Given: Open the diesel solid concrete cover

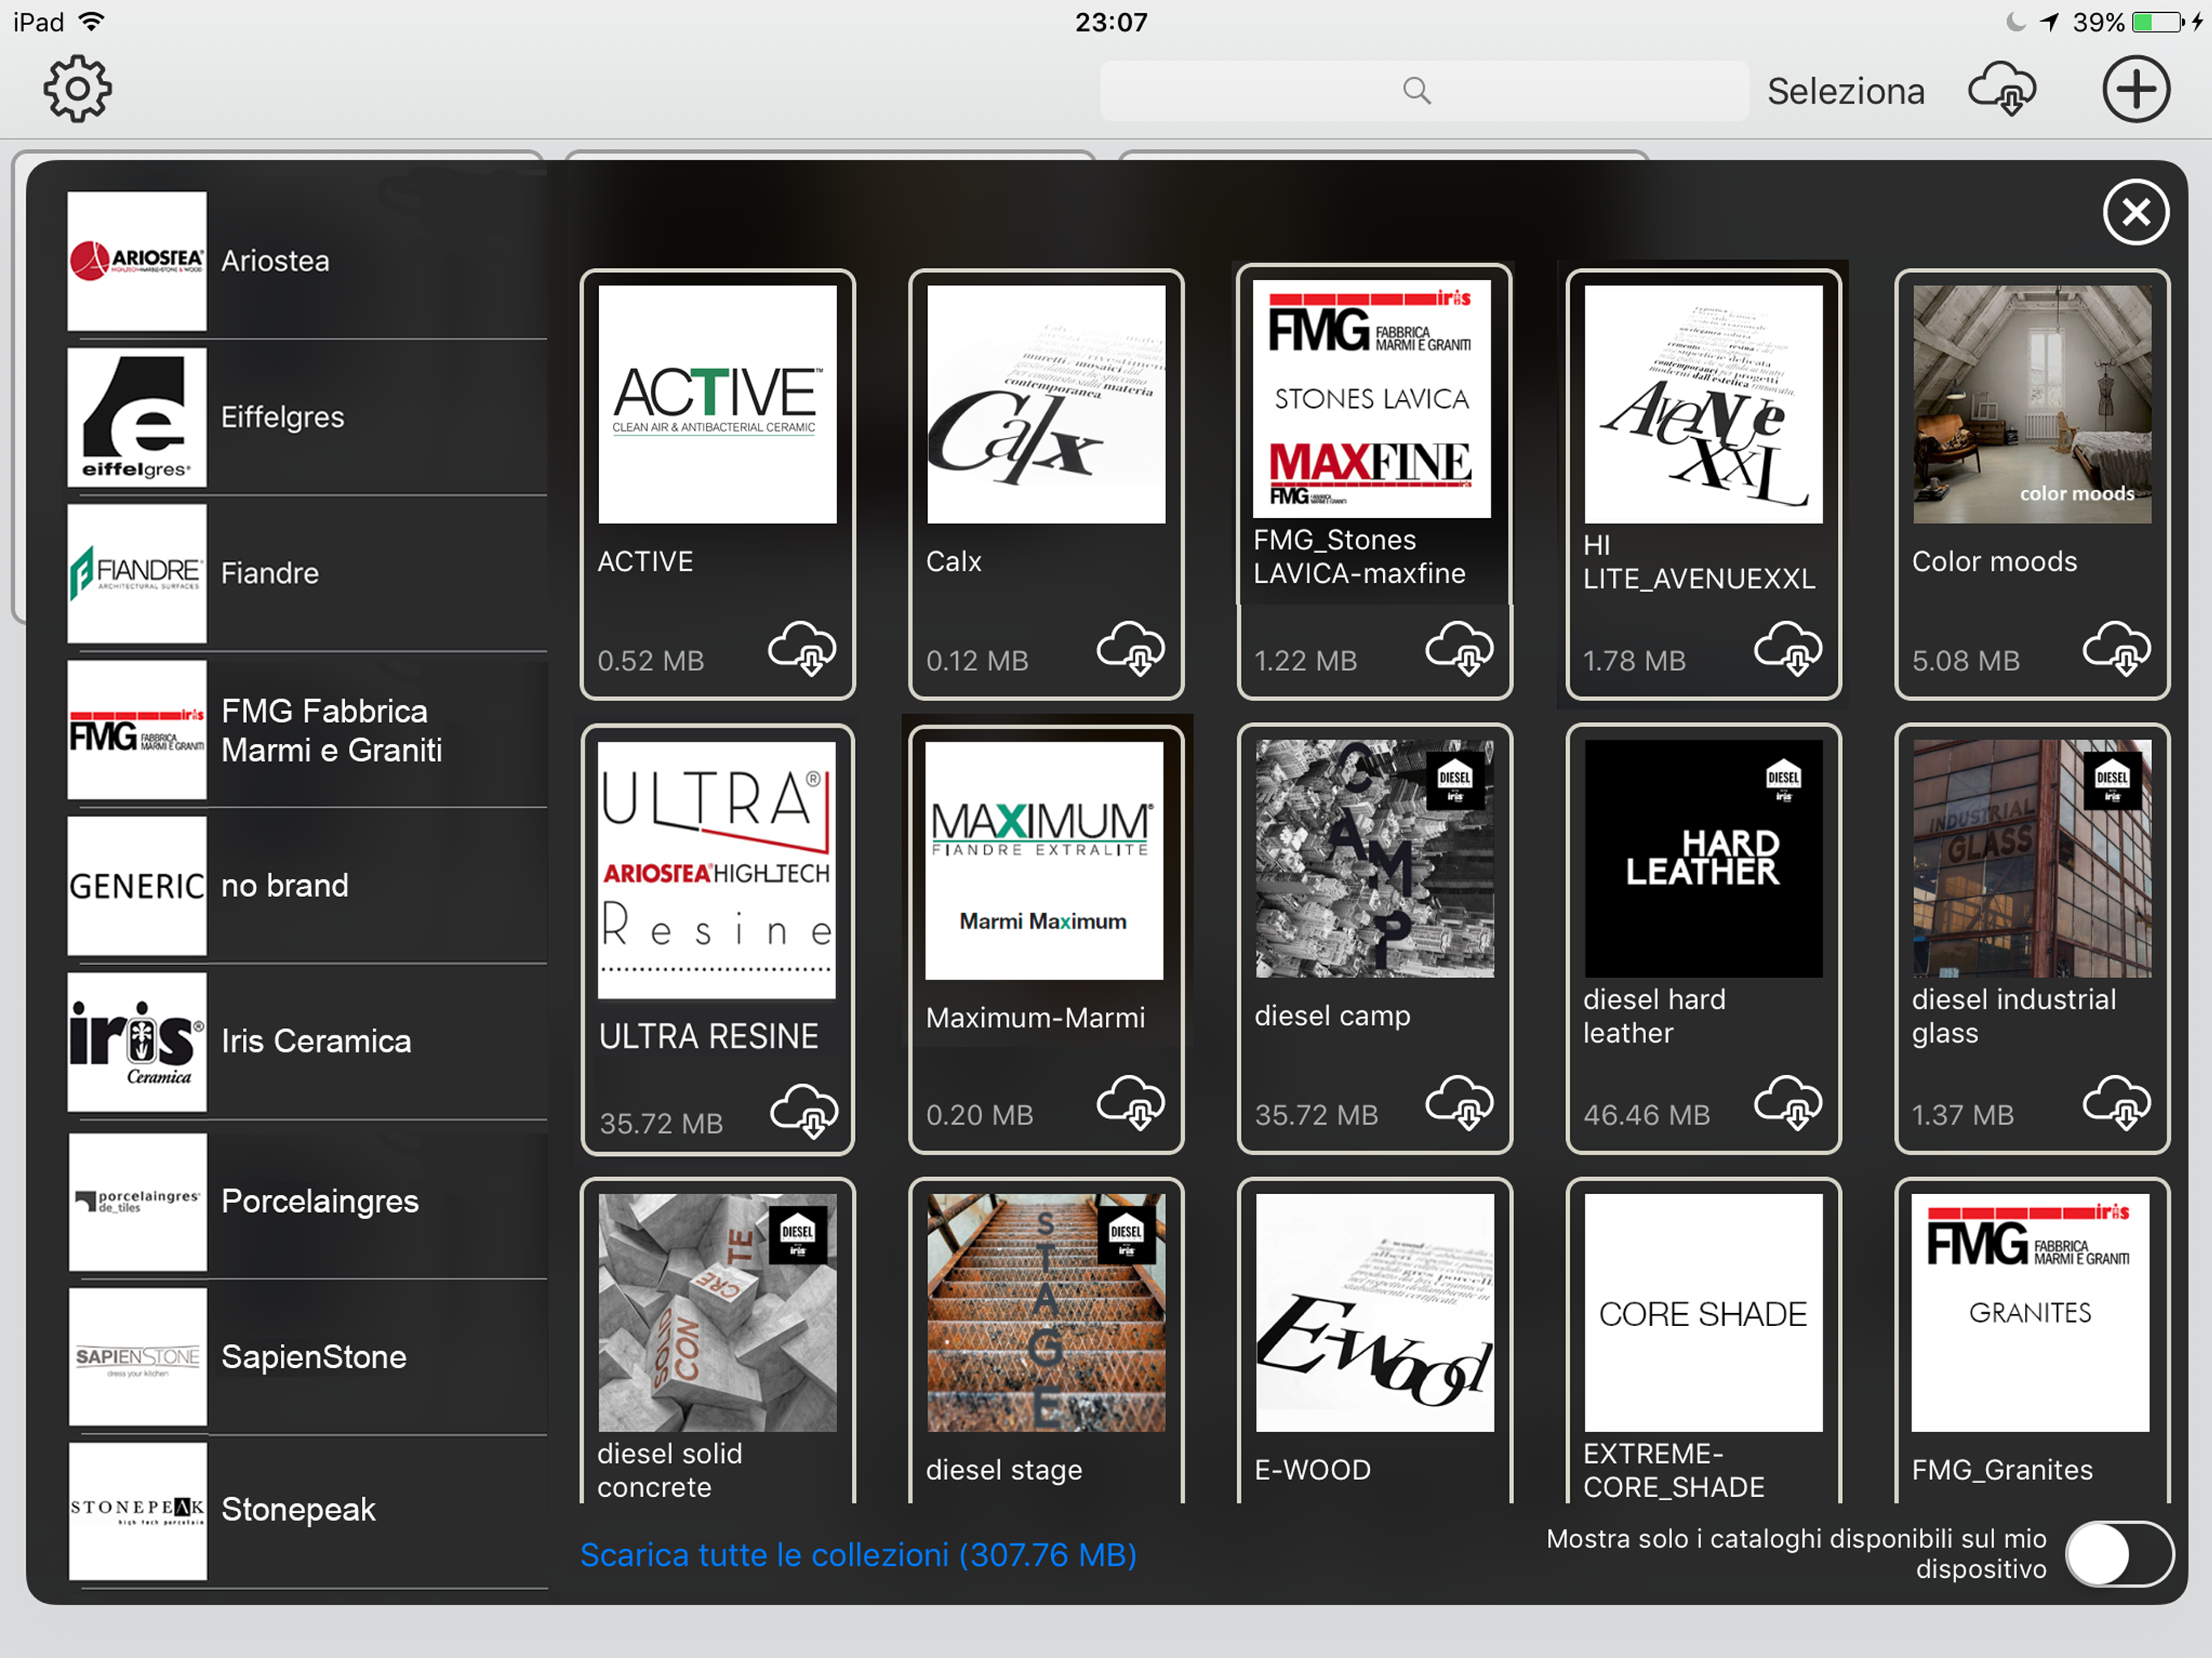Looking at the screenshot, I should click(x=717, y=1312).
